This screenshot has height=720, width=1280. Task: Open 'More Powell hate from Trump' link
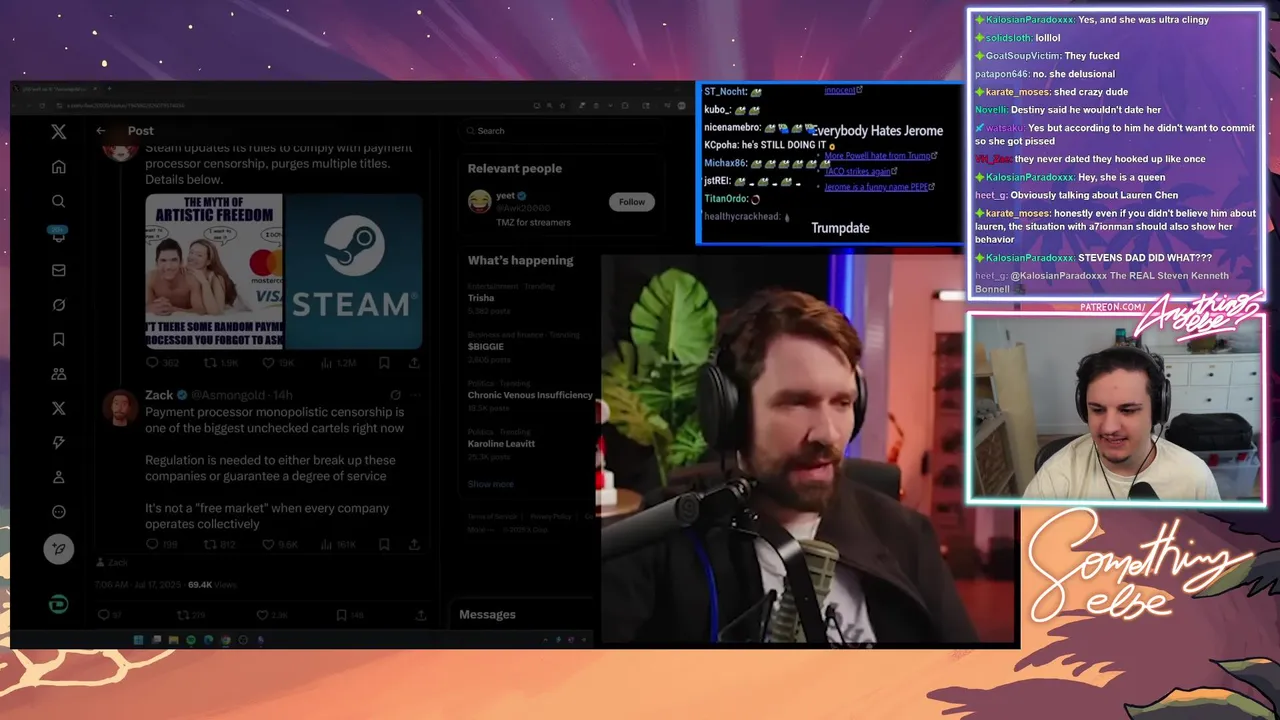(x=880, y=156)
